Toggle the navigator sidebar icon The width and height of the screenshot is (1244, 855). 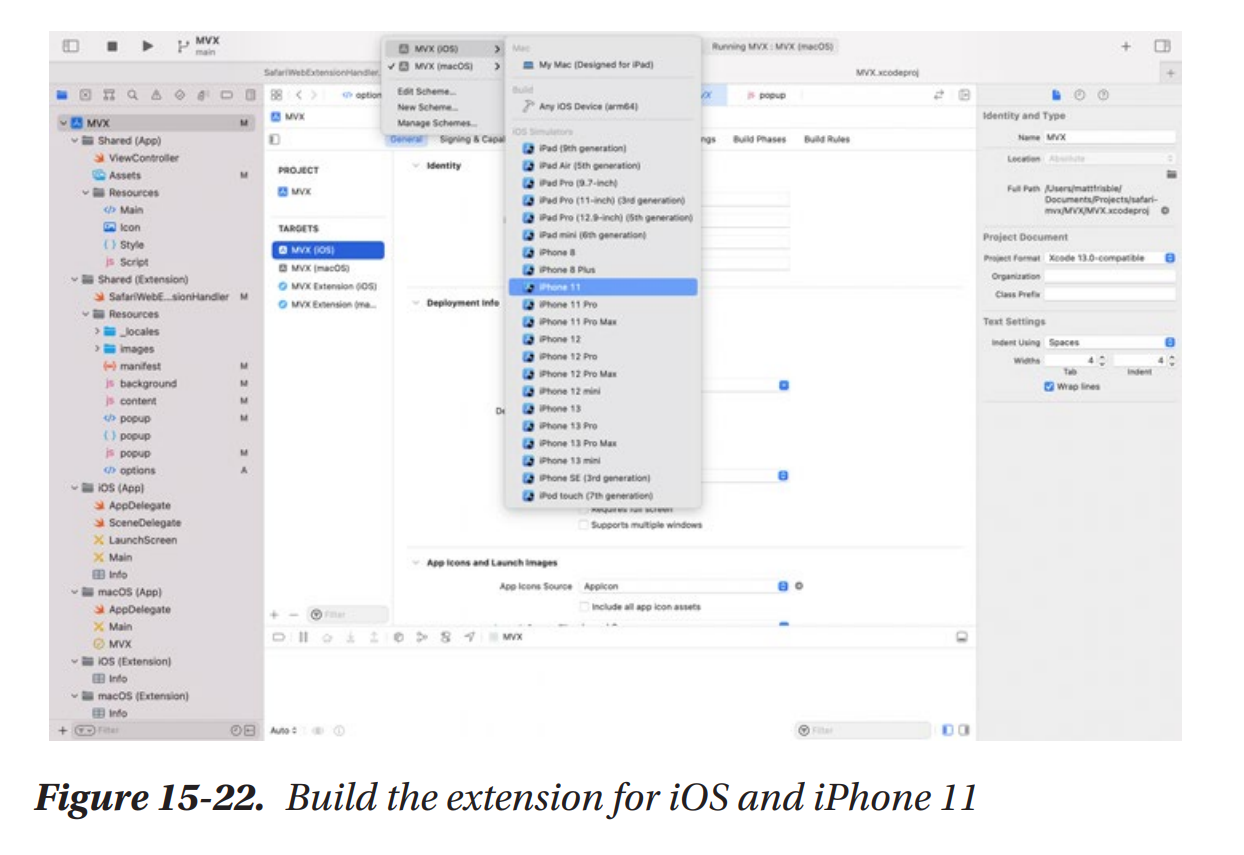click(x=71, y=46)
